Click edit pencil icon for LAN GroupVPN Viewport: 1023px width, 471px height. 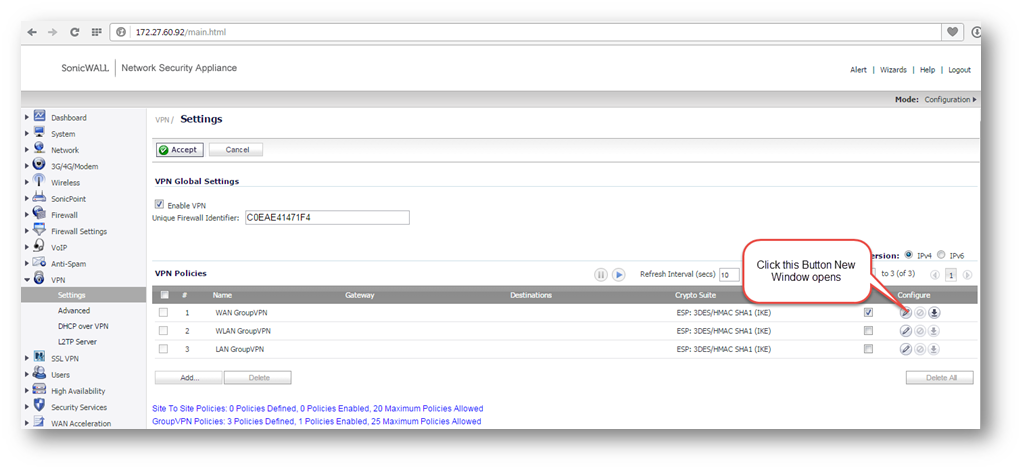(x=905, y=349)
